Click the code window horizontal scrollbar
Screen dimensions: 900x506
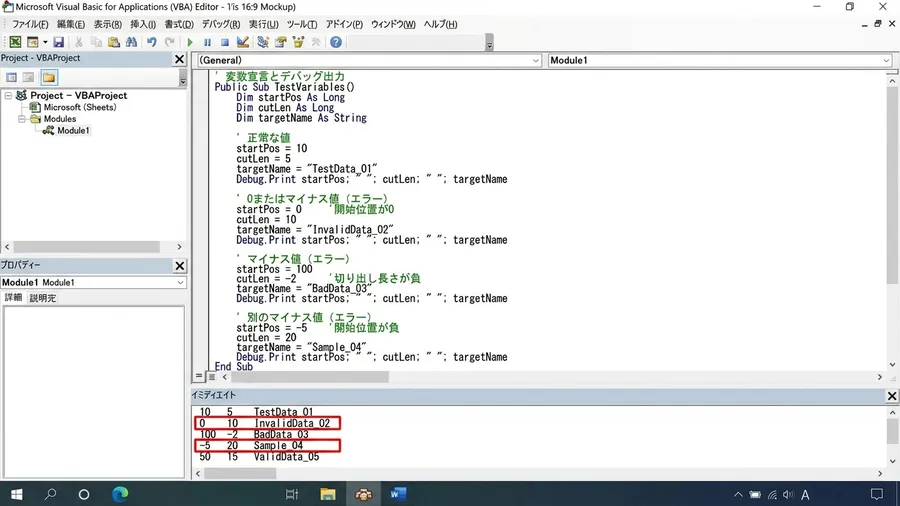pos(310,377)
